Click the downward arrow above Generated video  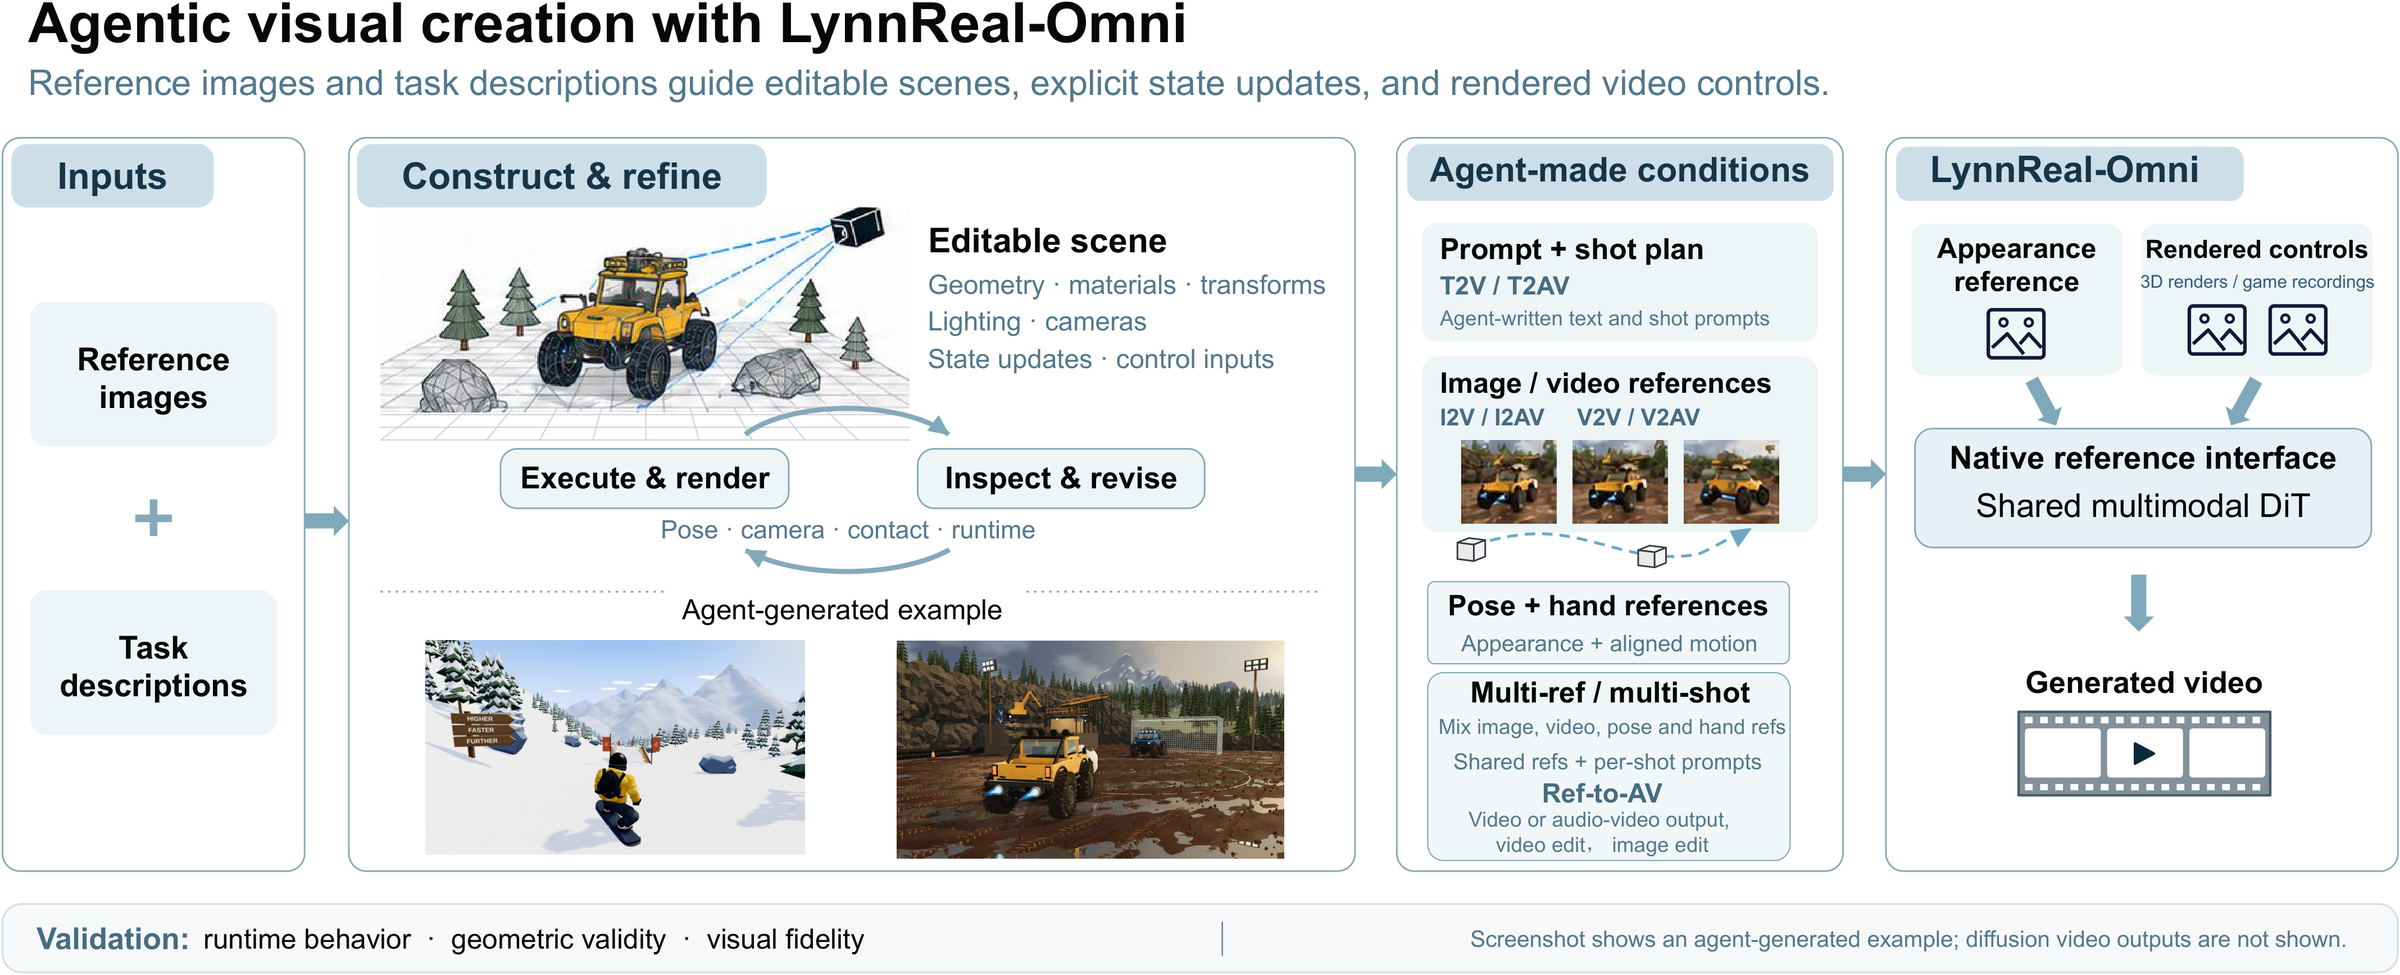[x=2138, y=602]
